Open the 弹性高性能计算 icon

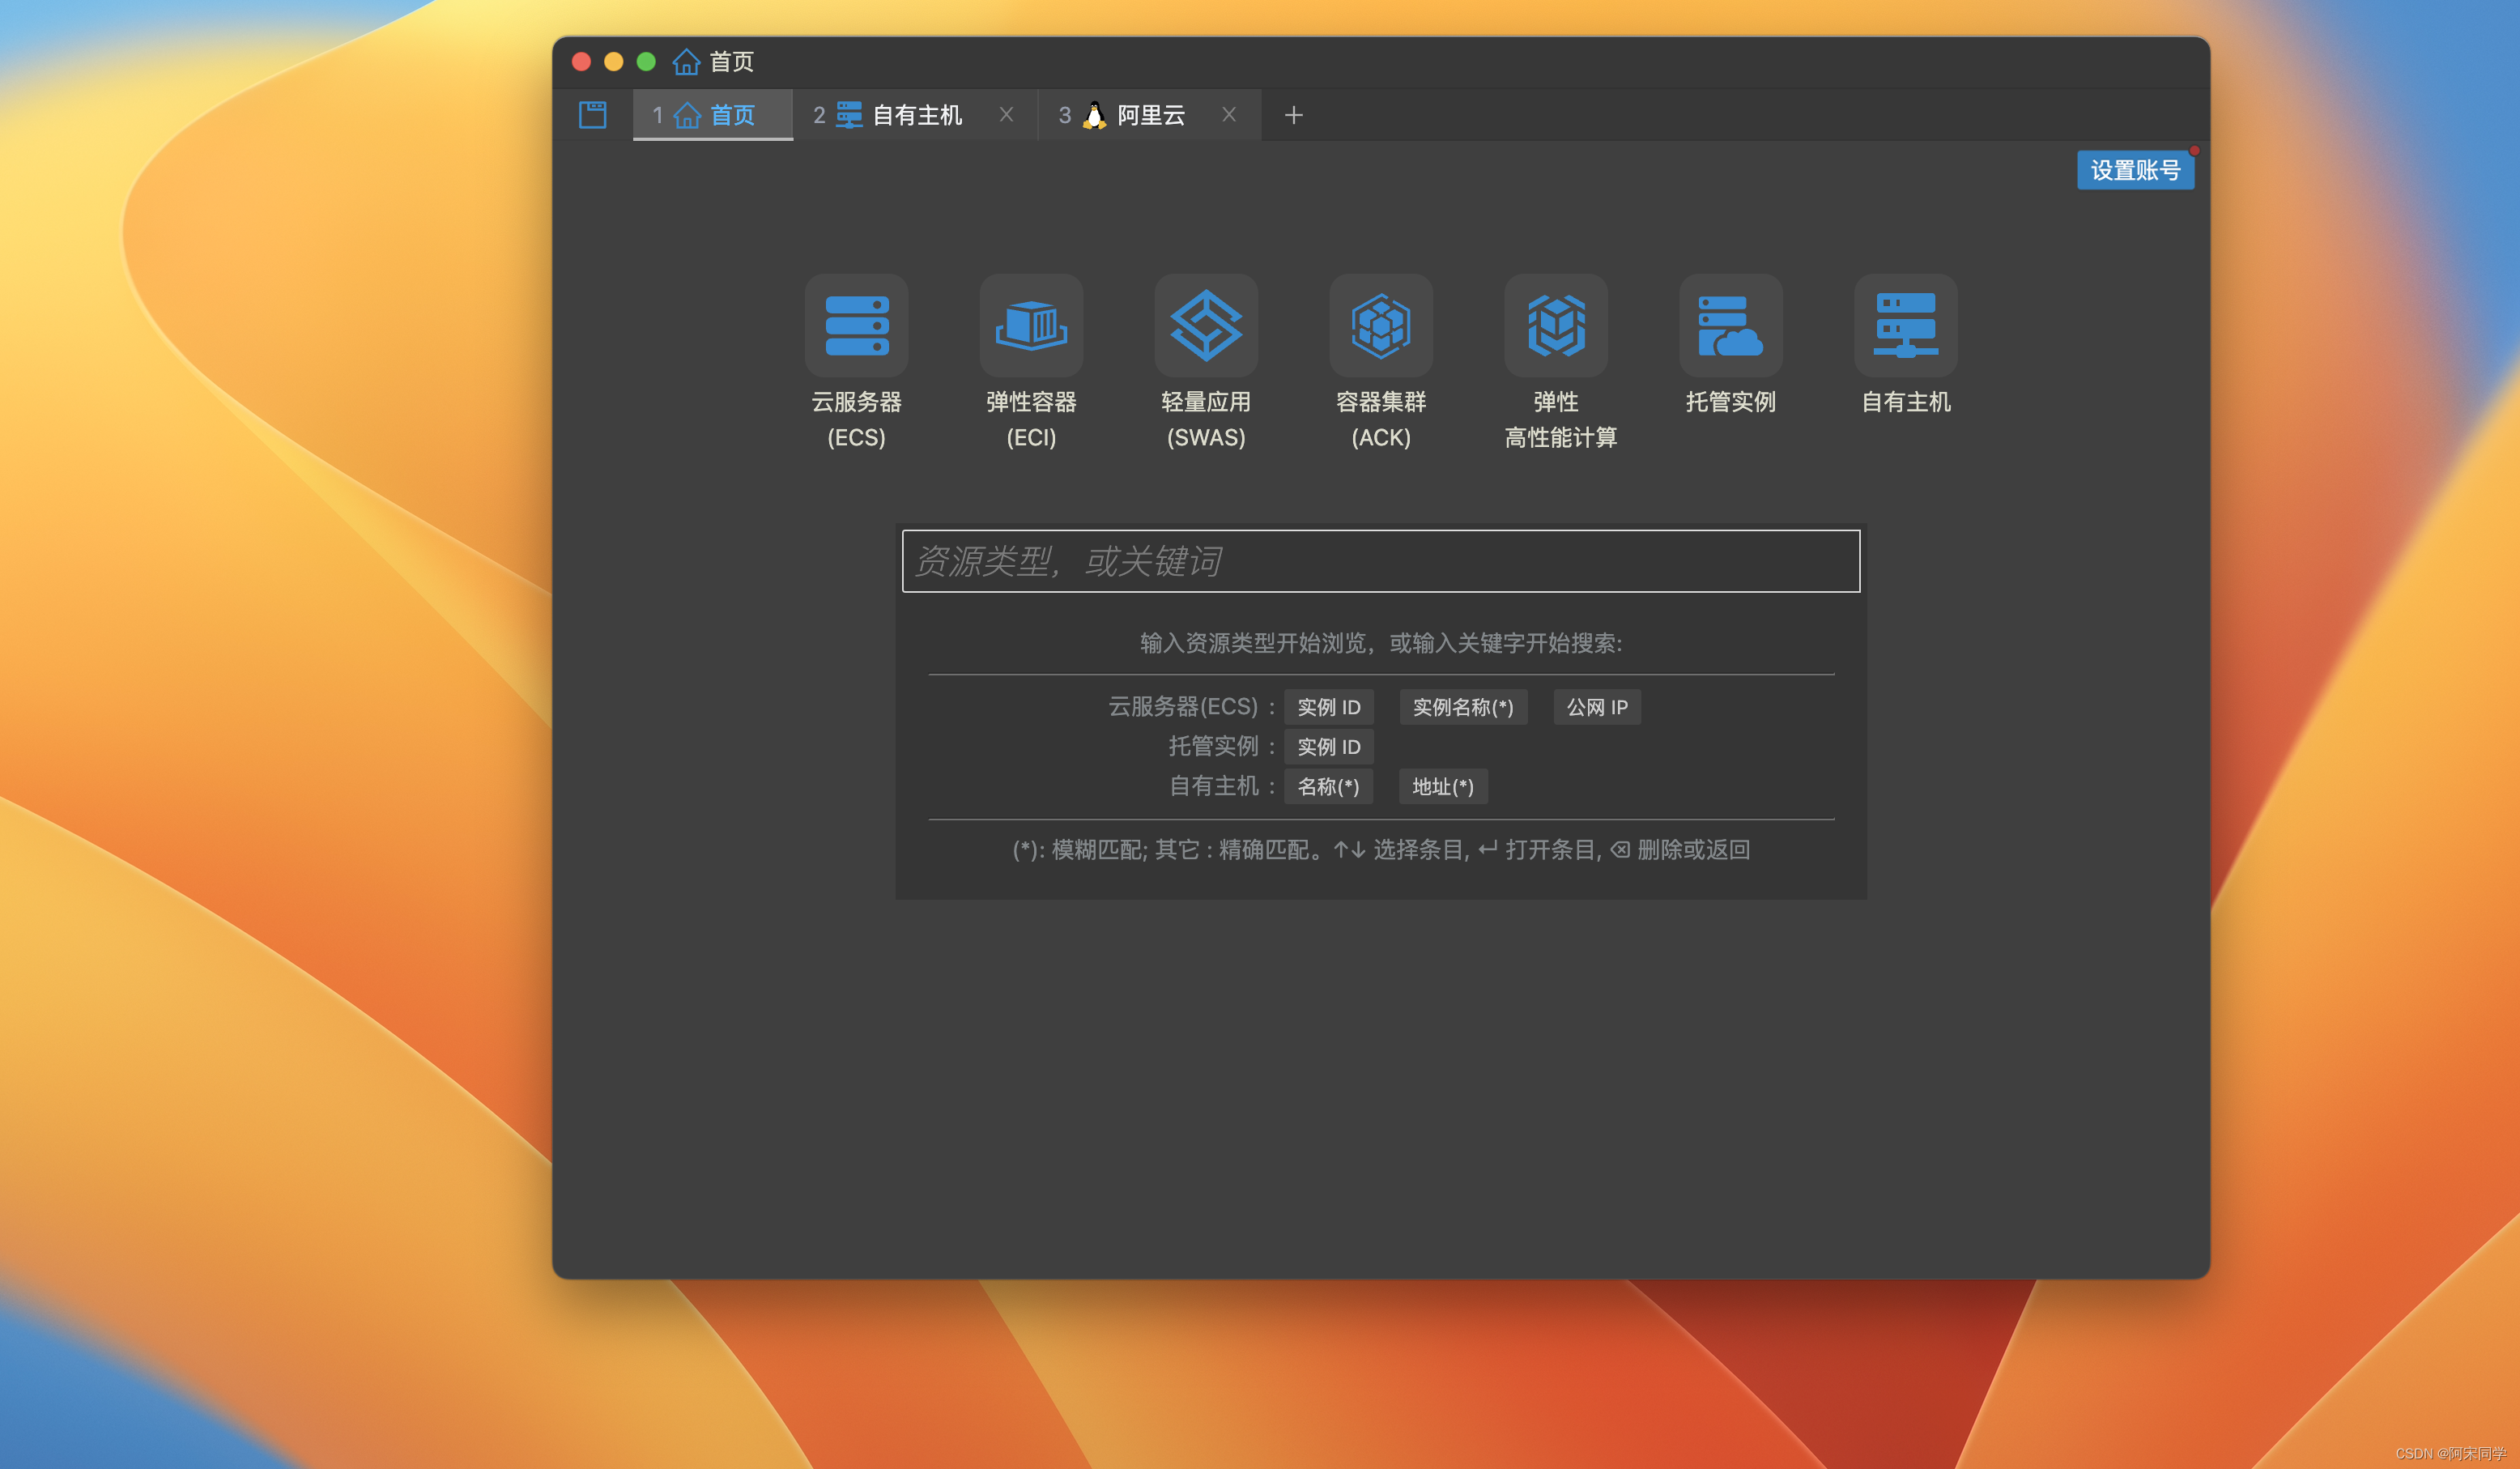(1556, 325)
